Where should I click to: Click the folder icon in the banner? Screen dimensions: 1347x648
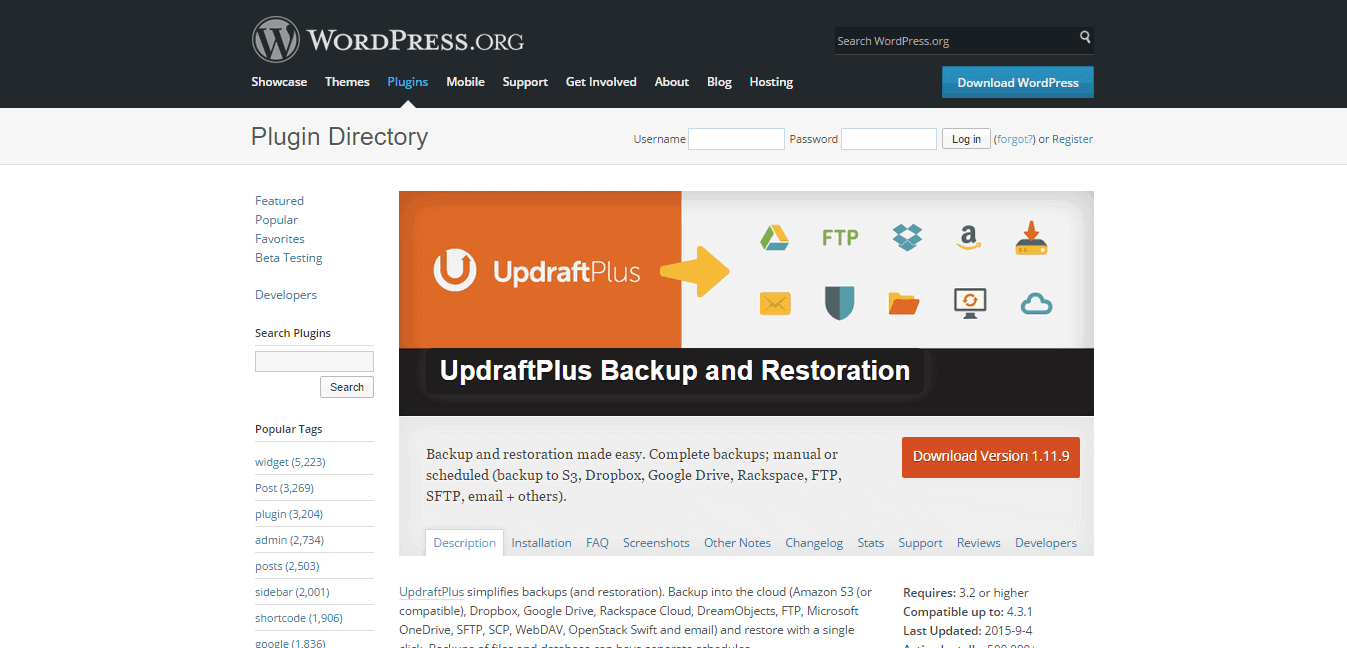pos(903,302)
